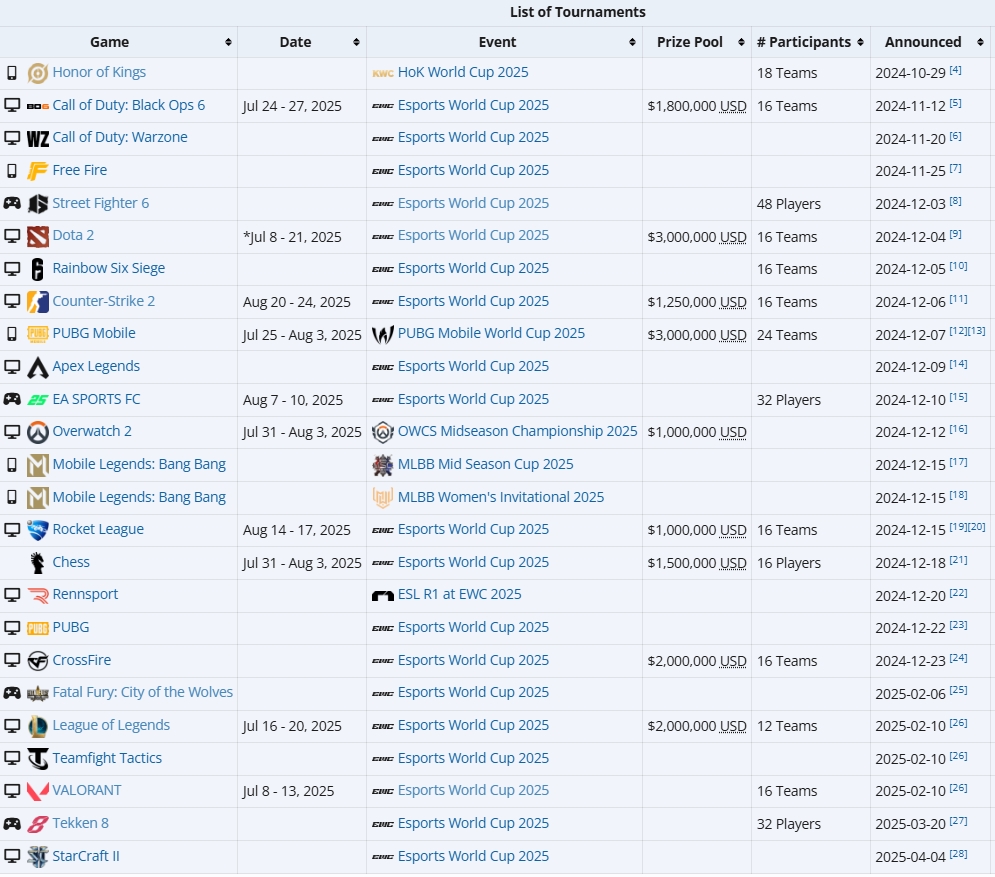Screen dimensions: 995x877
Task: Sort by number of Participants
Action: tap(860, 43)
